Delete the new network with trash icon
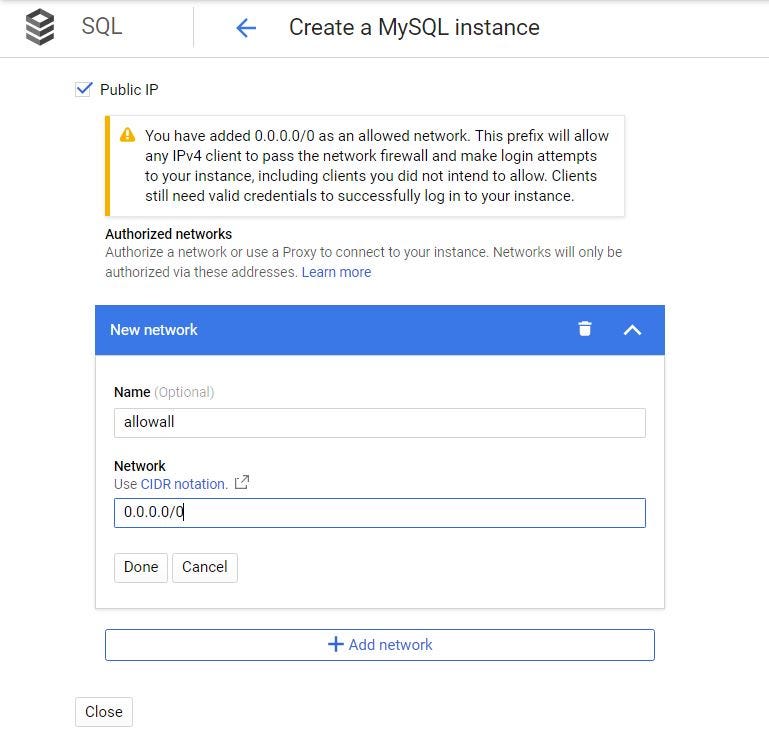The image size is (769, 741). pos(585,329)
